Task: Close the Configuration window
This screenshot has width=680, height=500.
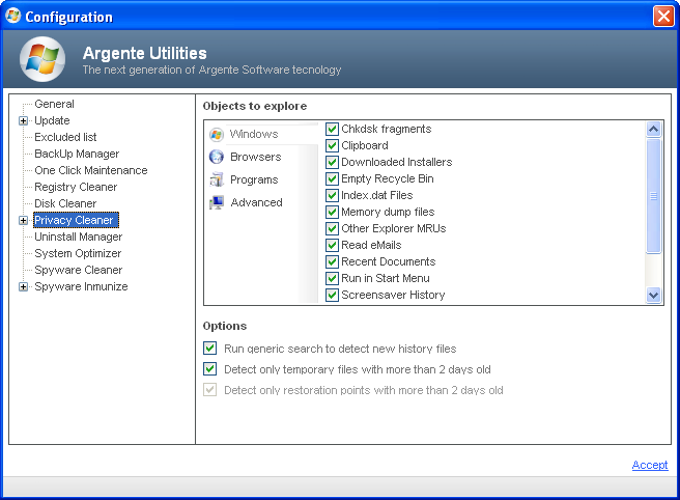Action: click(x=664, y=16)
